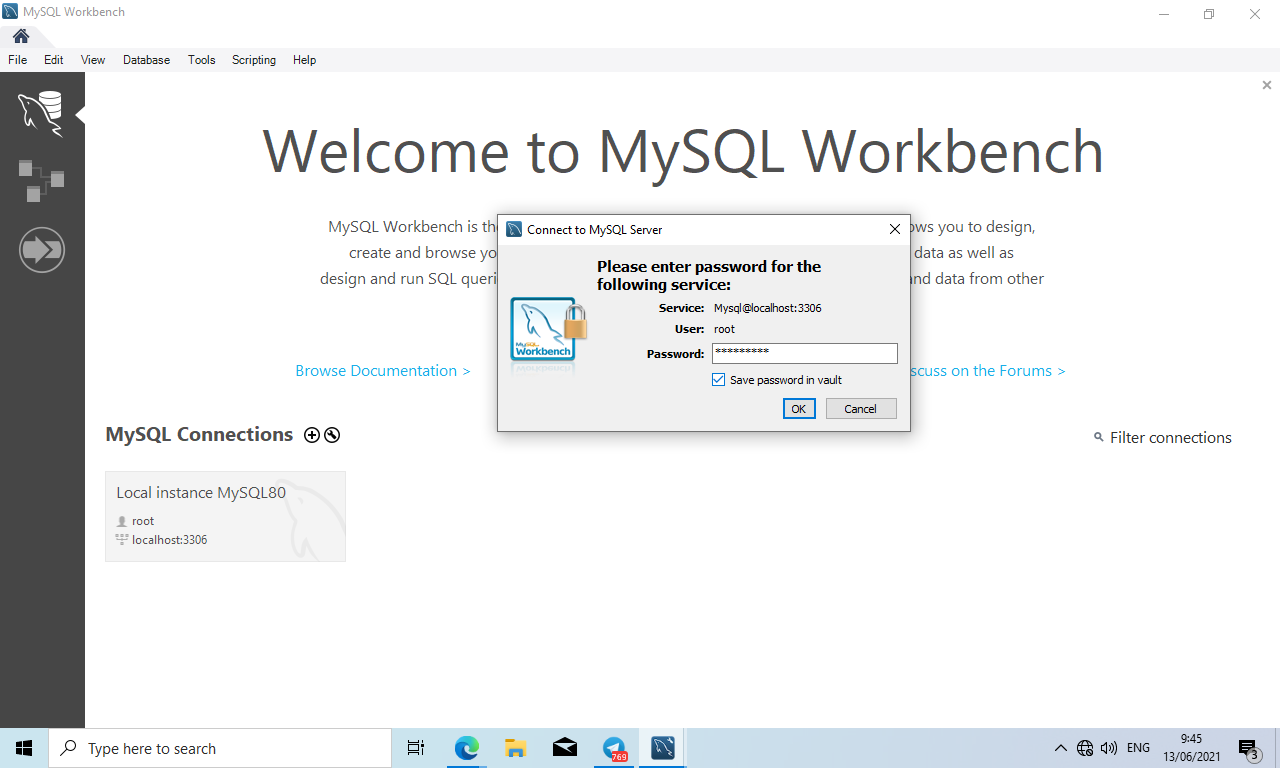
Task: Show hidden system tray icons
Action: point(1061,748)
